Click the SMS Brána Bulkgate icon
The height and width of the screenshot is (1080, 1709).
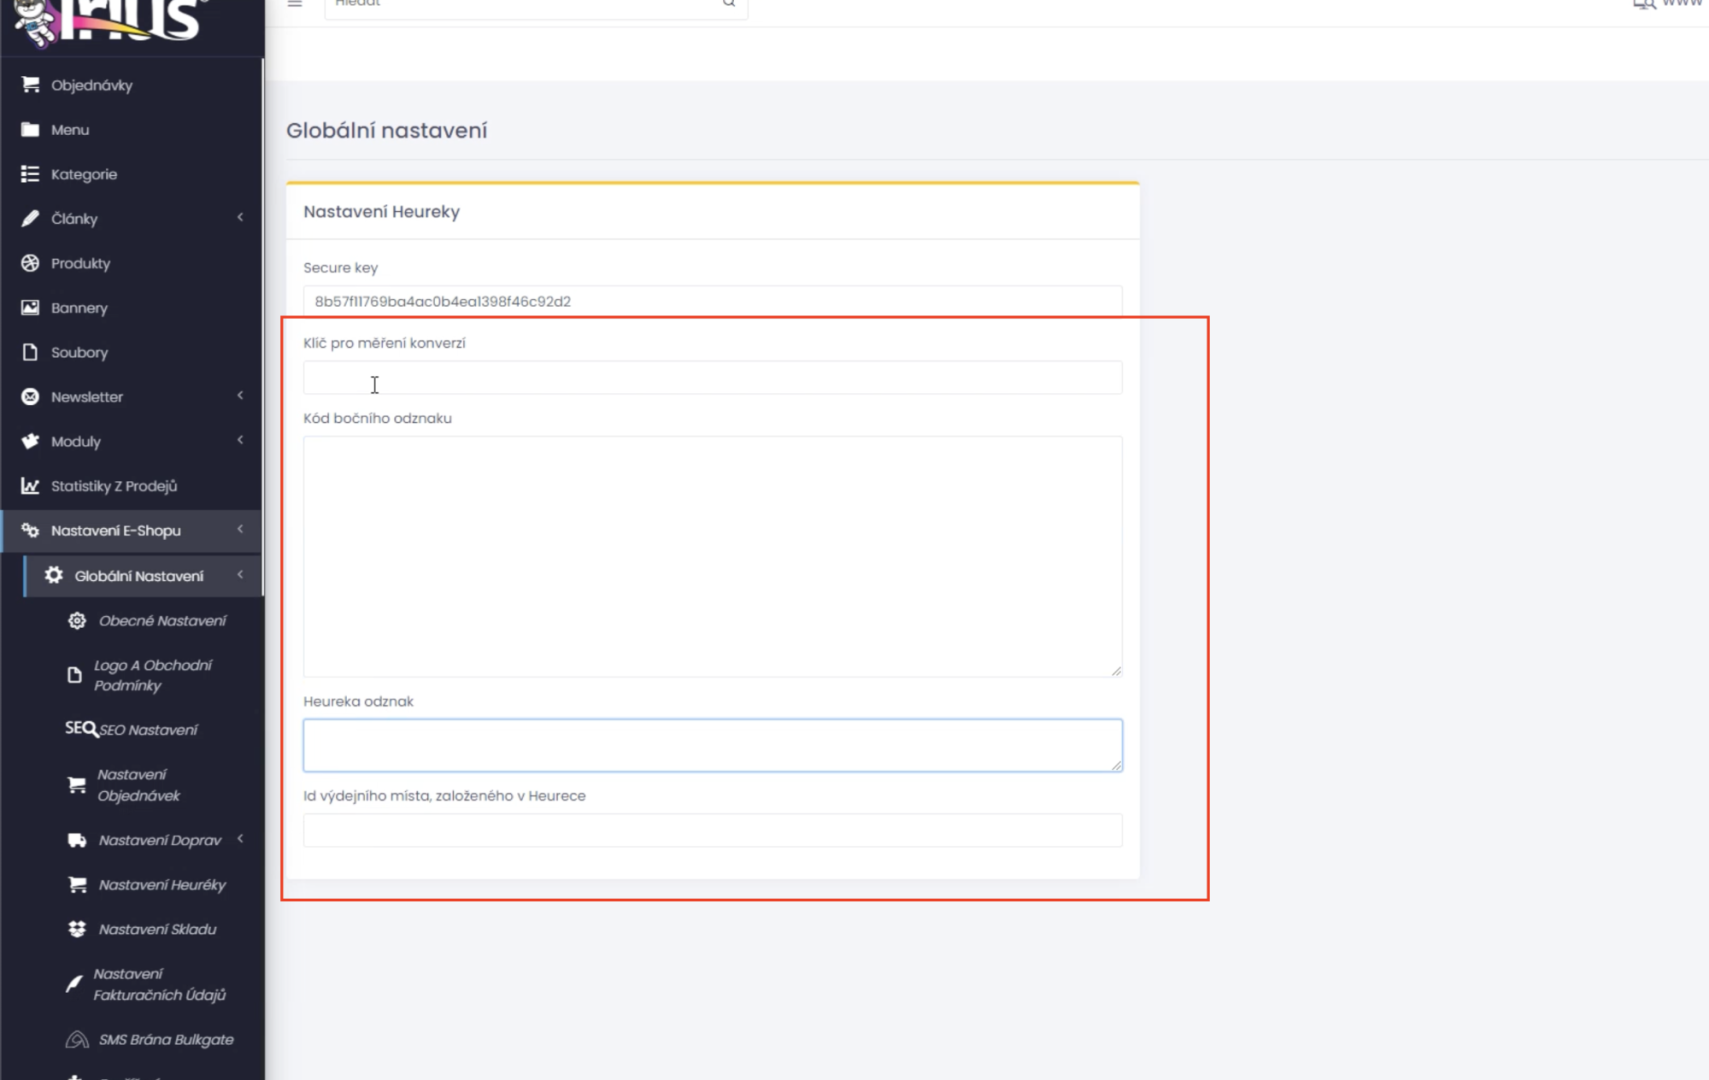(x=77, y=1040)
